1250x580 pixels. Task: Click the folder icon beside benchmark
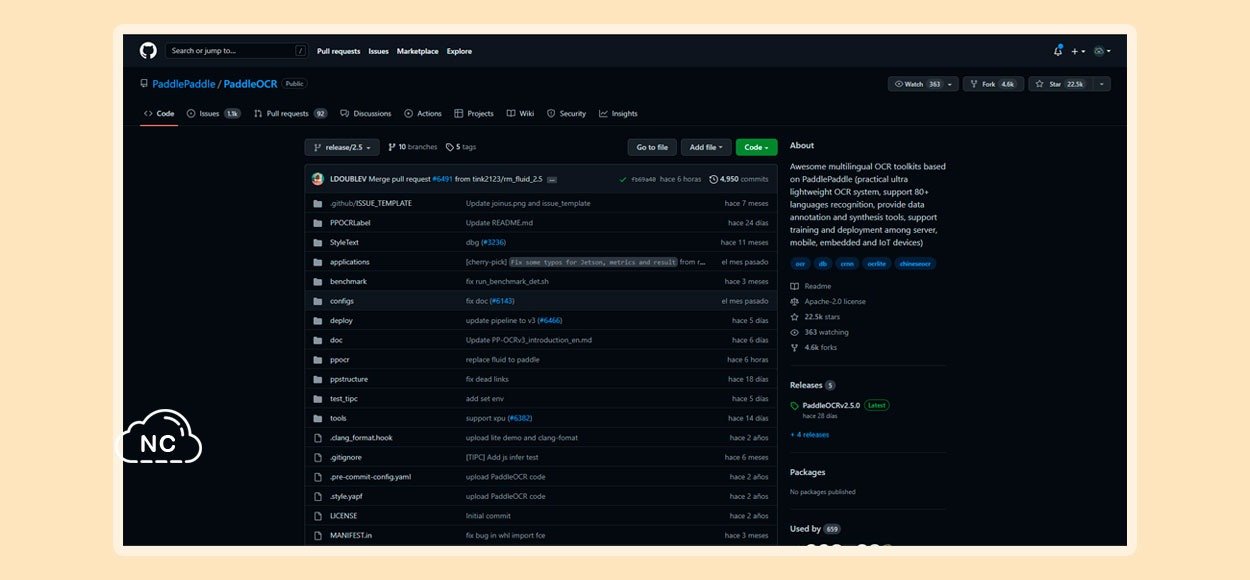[x=317, y=281]
